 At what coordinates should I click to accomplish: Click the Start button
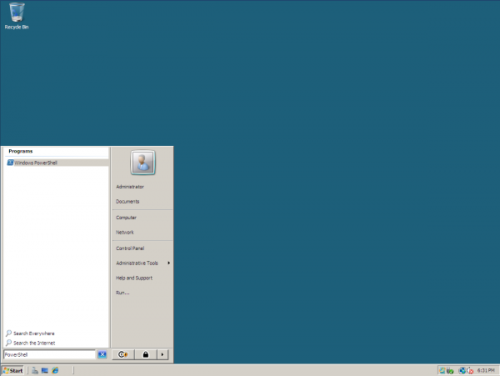tap(13, 370)
